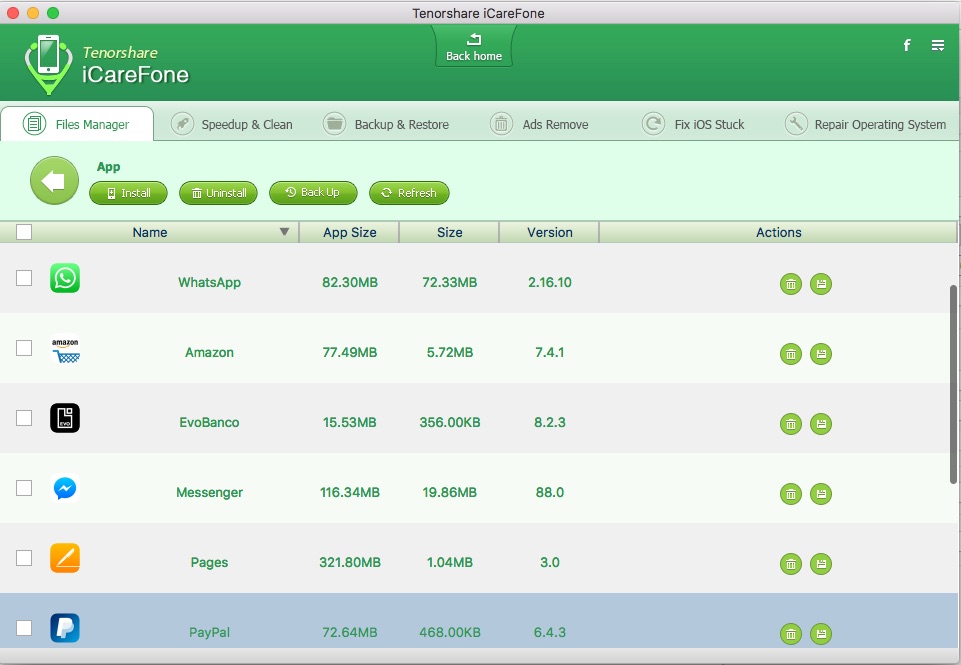961x665 pixels.
Task: Click the Name column sort arrow
Action: coord(284,232)
